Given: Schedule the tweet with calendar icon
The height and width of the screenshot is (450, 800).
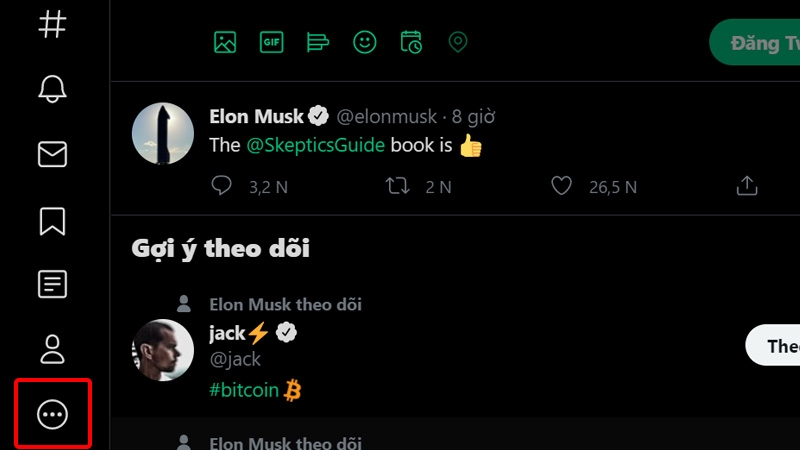Looking at the screenshot, I should 411,42.
